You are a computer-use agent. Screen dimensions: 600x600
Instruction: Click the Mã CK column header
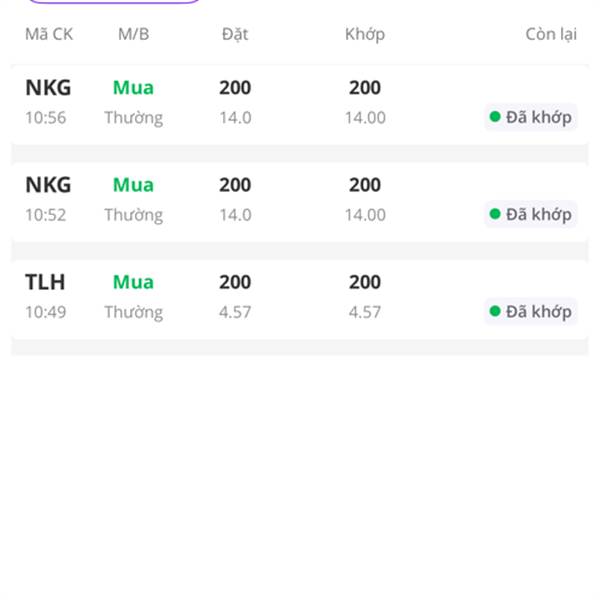(49, 34)
